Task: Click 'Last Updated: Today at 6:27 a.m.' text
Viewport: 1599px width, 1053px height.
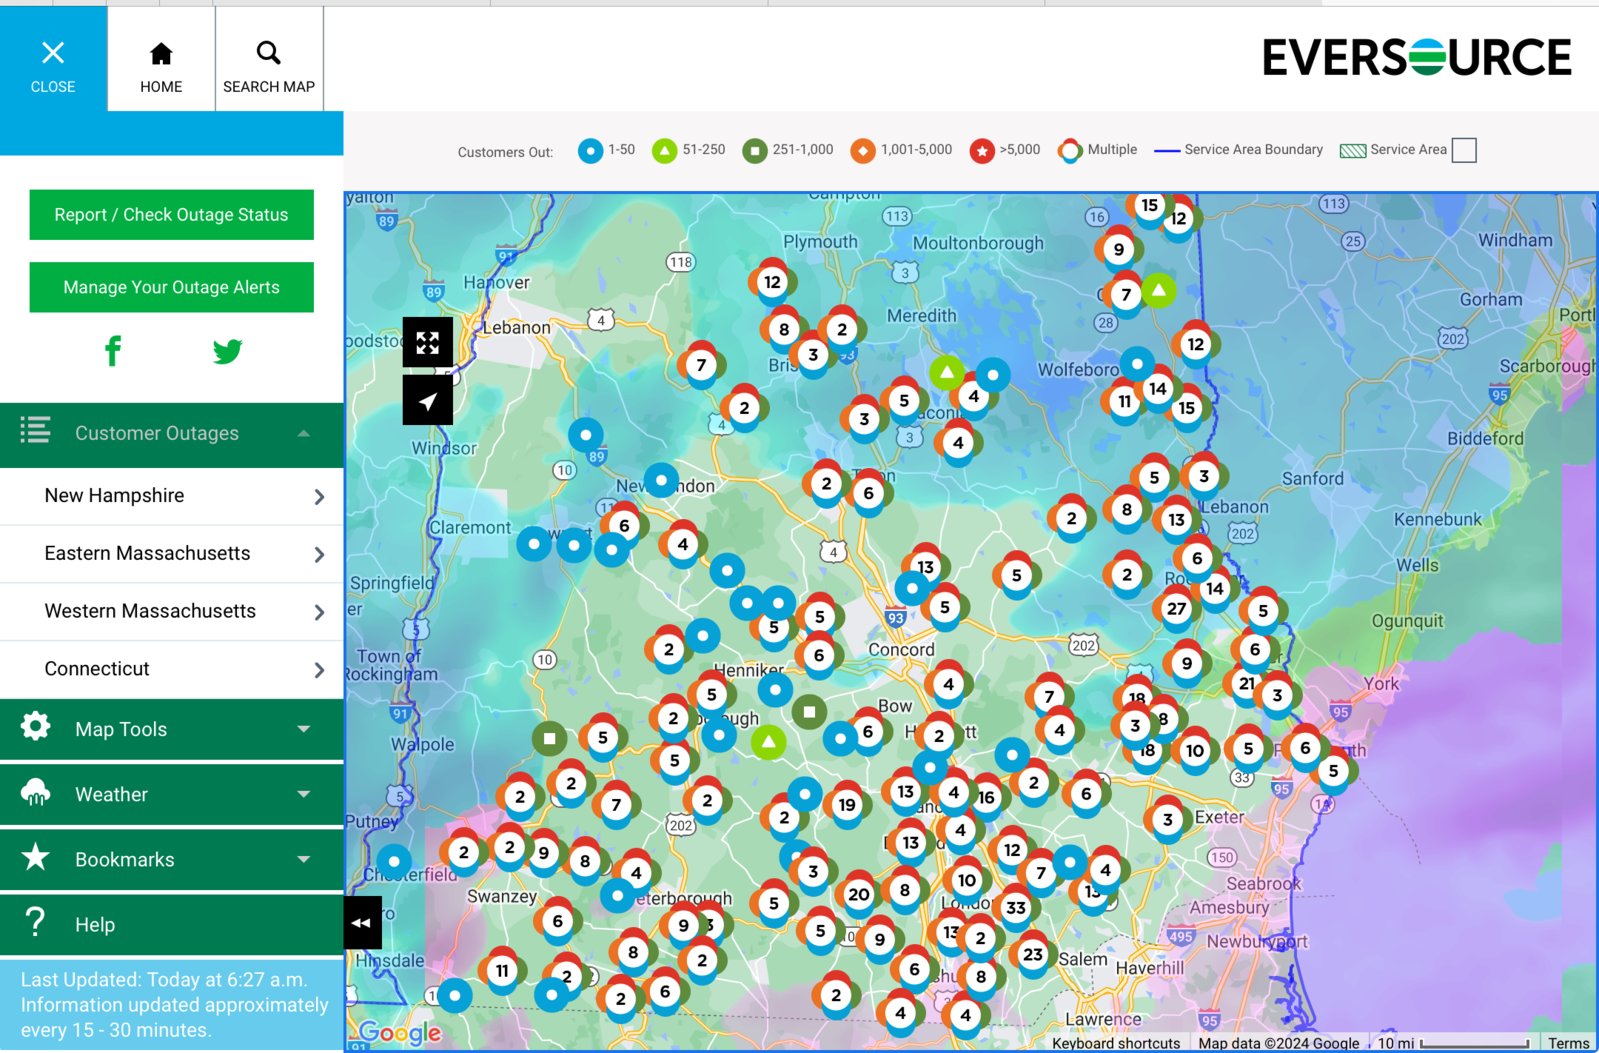Action: coord(164,980)
